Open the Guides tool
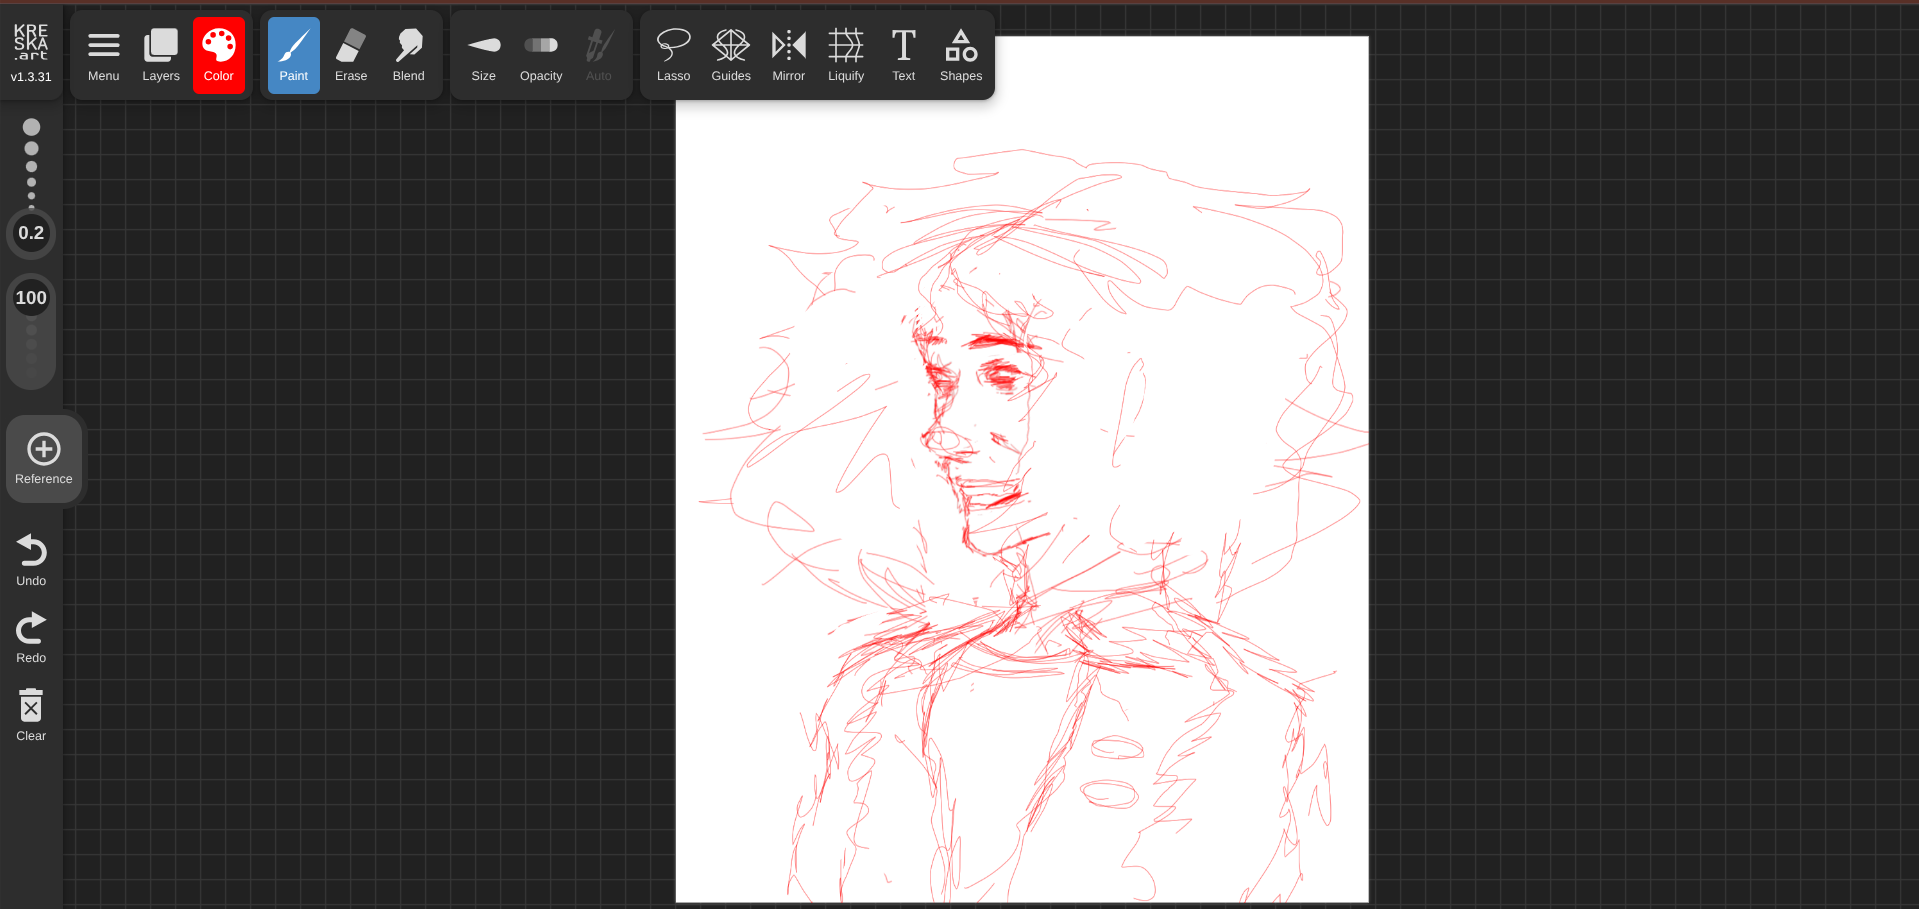This screenshot has width=1919, height=909. click(x=731, y=56)
